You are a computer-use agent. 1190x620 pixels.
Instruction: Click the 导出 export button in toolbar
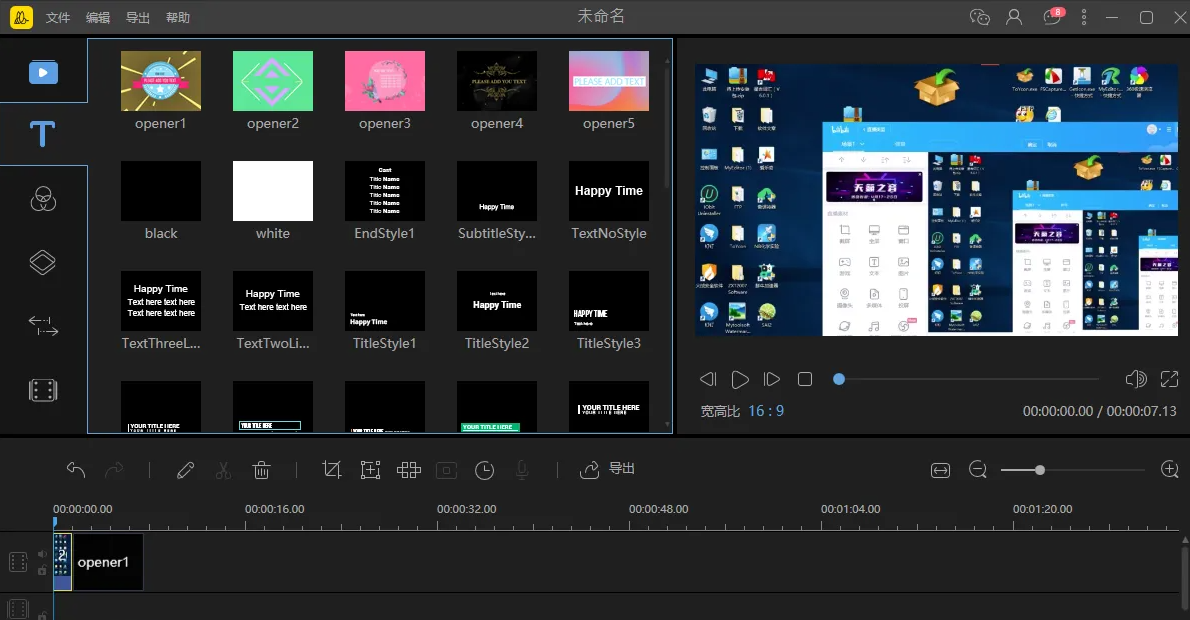(608, 469)
